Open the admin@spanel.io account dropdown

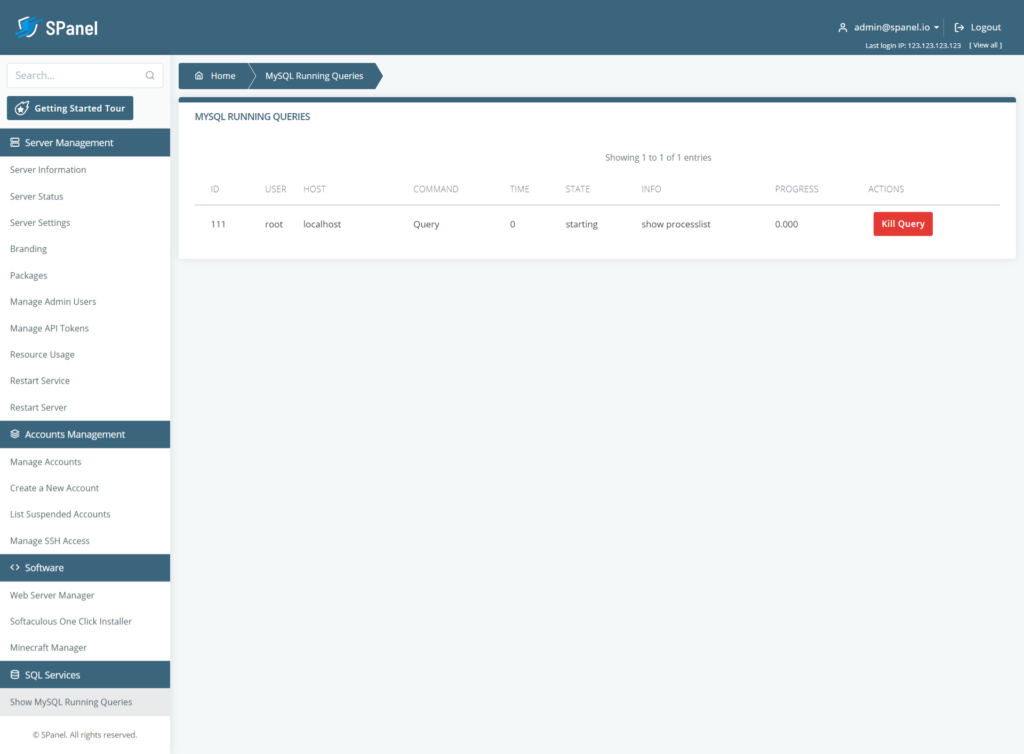896,27
